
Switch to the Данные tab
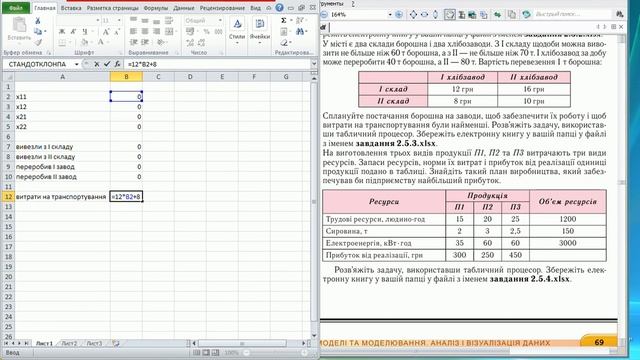[184, 8]
